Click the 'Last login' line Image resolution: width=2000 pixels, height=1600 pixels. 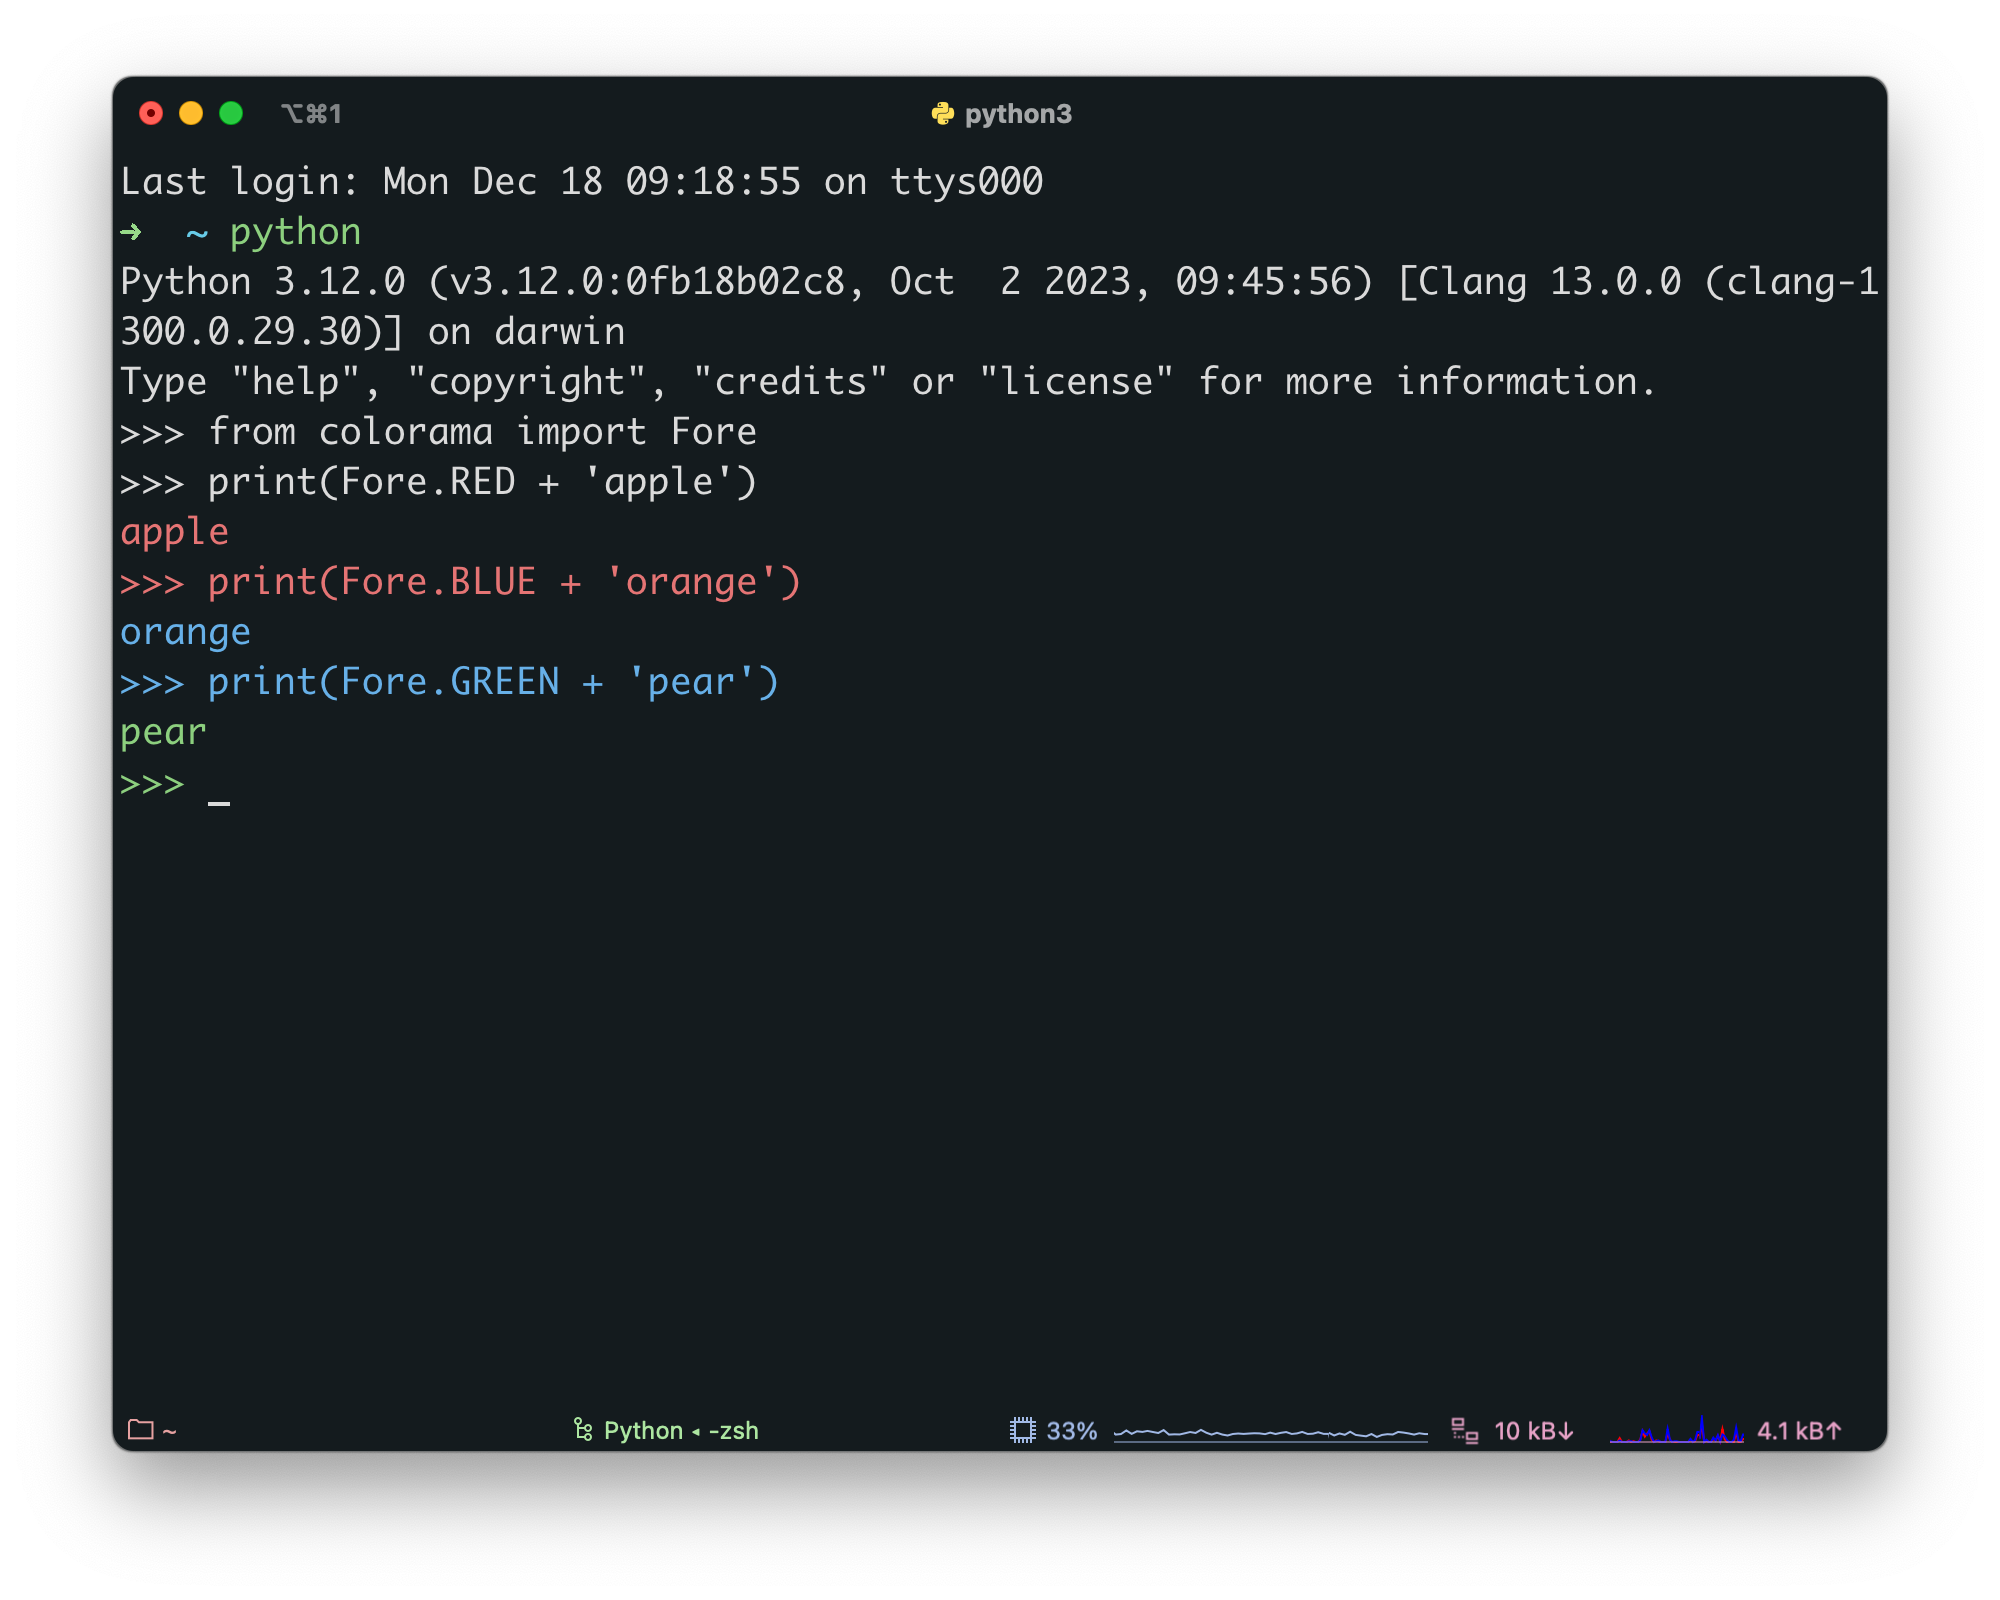tap(581, 182)
